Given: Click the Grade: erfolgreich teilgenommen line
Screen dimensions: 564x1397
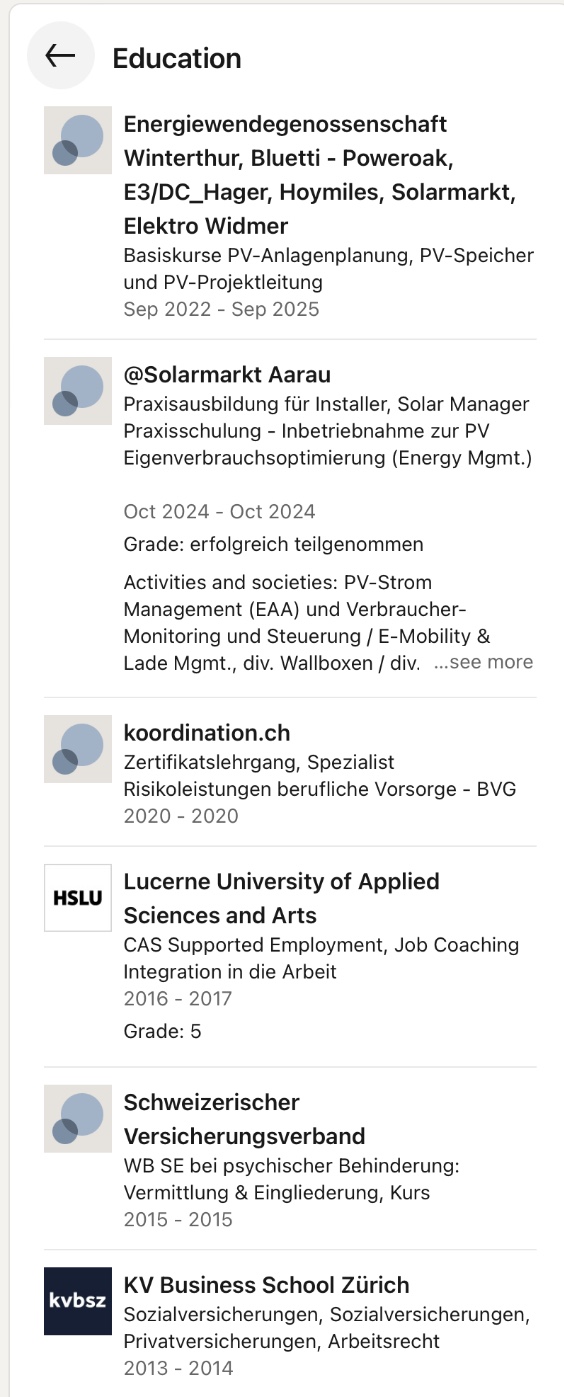Looking at the screenshot, I should pos(273,545).
